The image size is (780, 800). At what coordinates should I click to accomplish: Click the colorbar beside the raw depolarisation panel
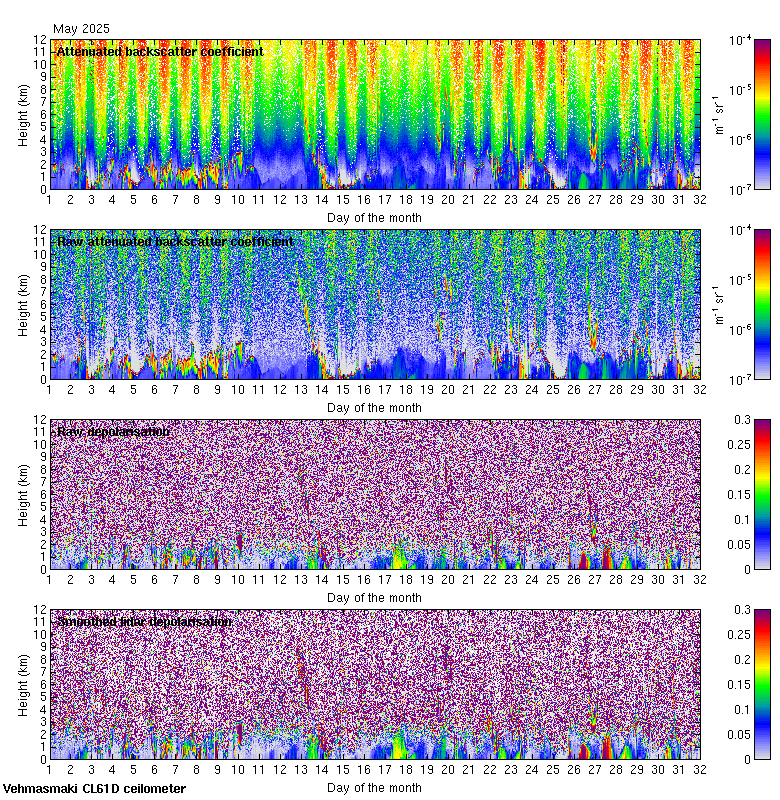[x=734, y=494]
